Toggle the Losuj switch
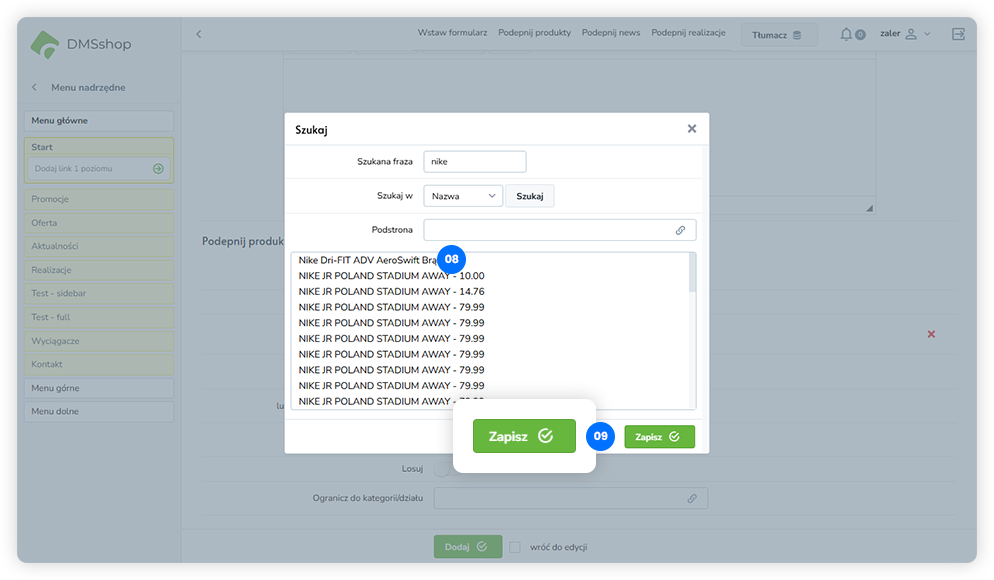Viewport: 994px width, 580px height. pos(440,469)
